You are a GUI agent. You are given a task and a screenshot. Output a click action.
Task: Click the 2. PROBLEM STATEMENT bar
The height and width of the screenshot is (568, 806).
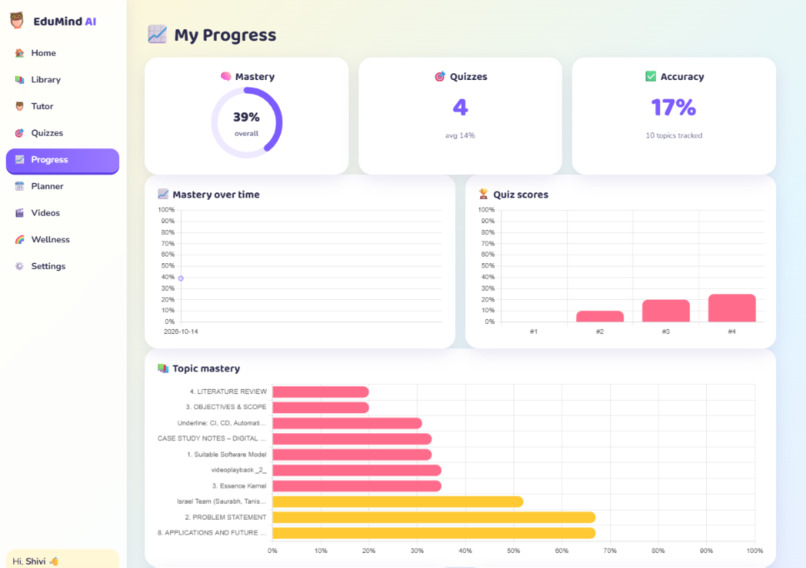[x=434, y=517]
